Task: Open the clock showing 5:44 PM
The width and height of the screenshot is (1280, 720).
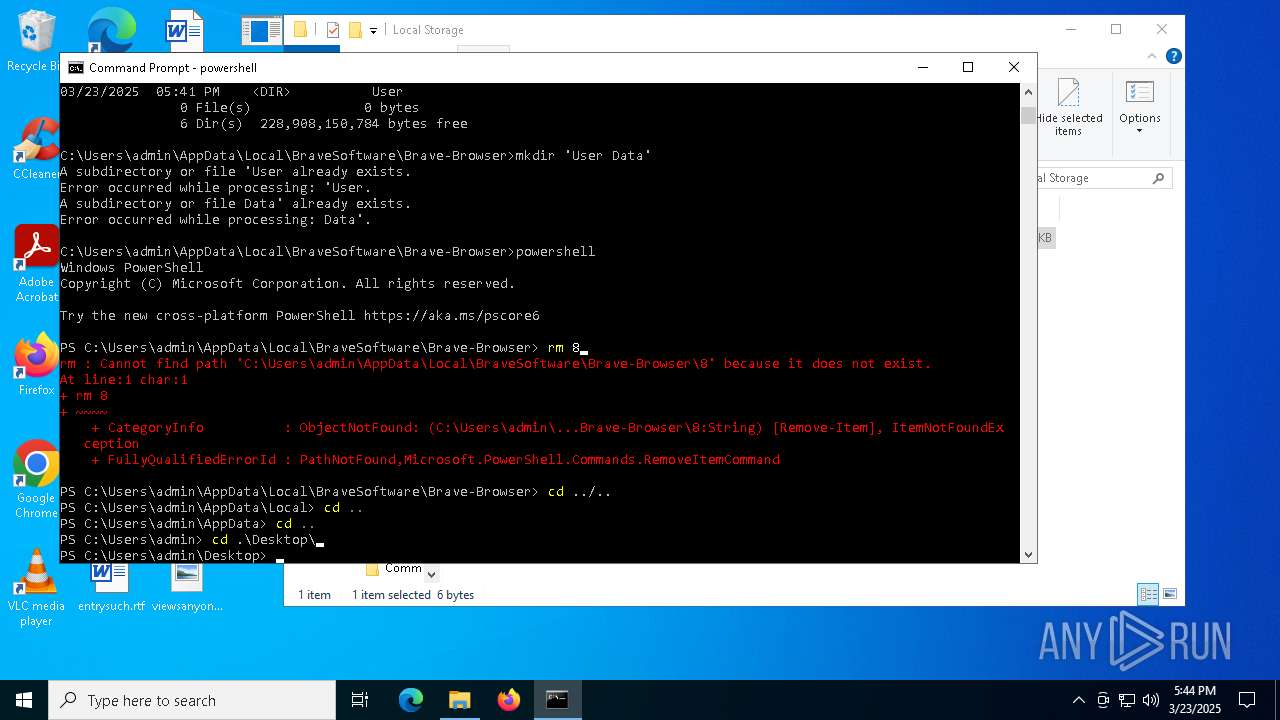Action: point(1194,700)
